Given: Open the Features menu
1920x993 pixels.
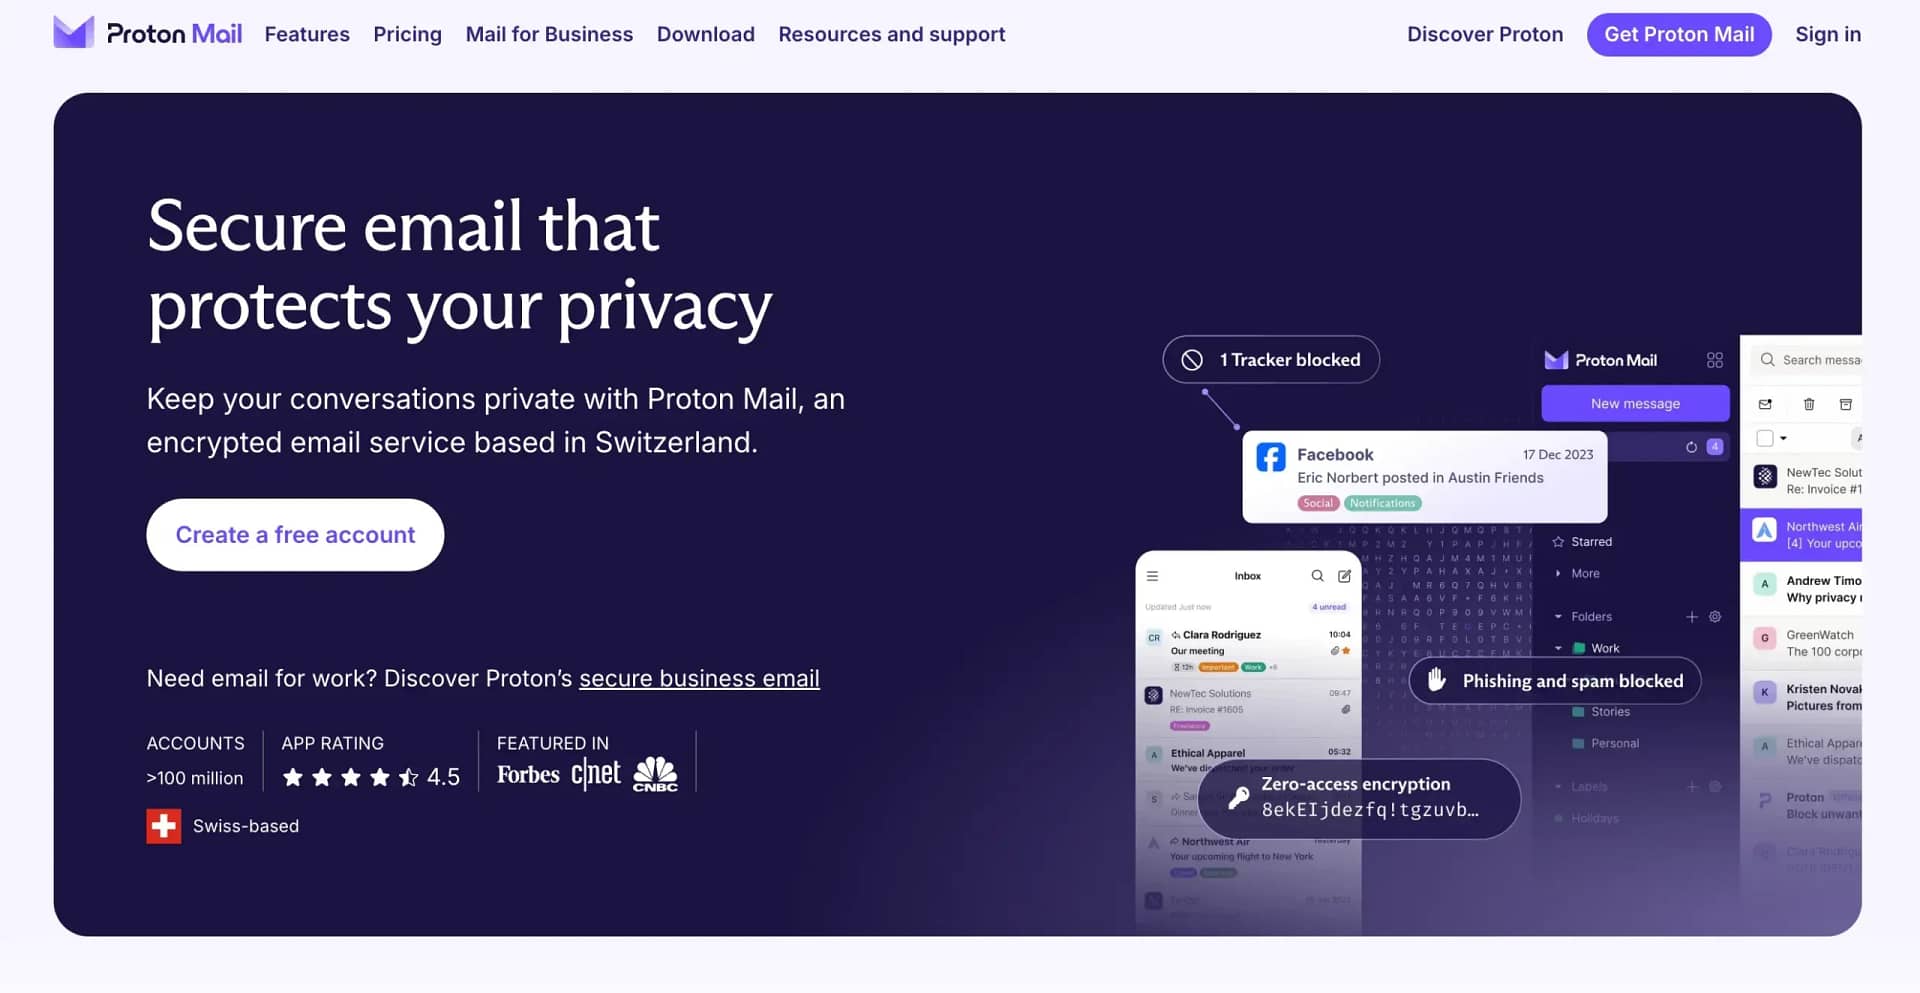Looking at the screenshot, I should tap(307, 34).
